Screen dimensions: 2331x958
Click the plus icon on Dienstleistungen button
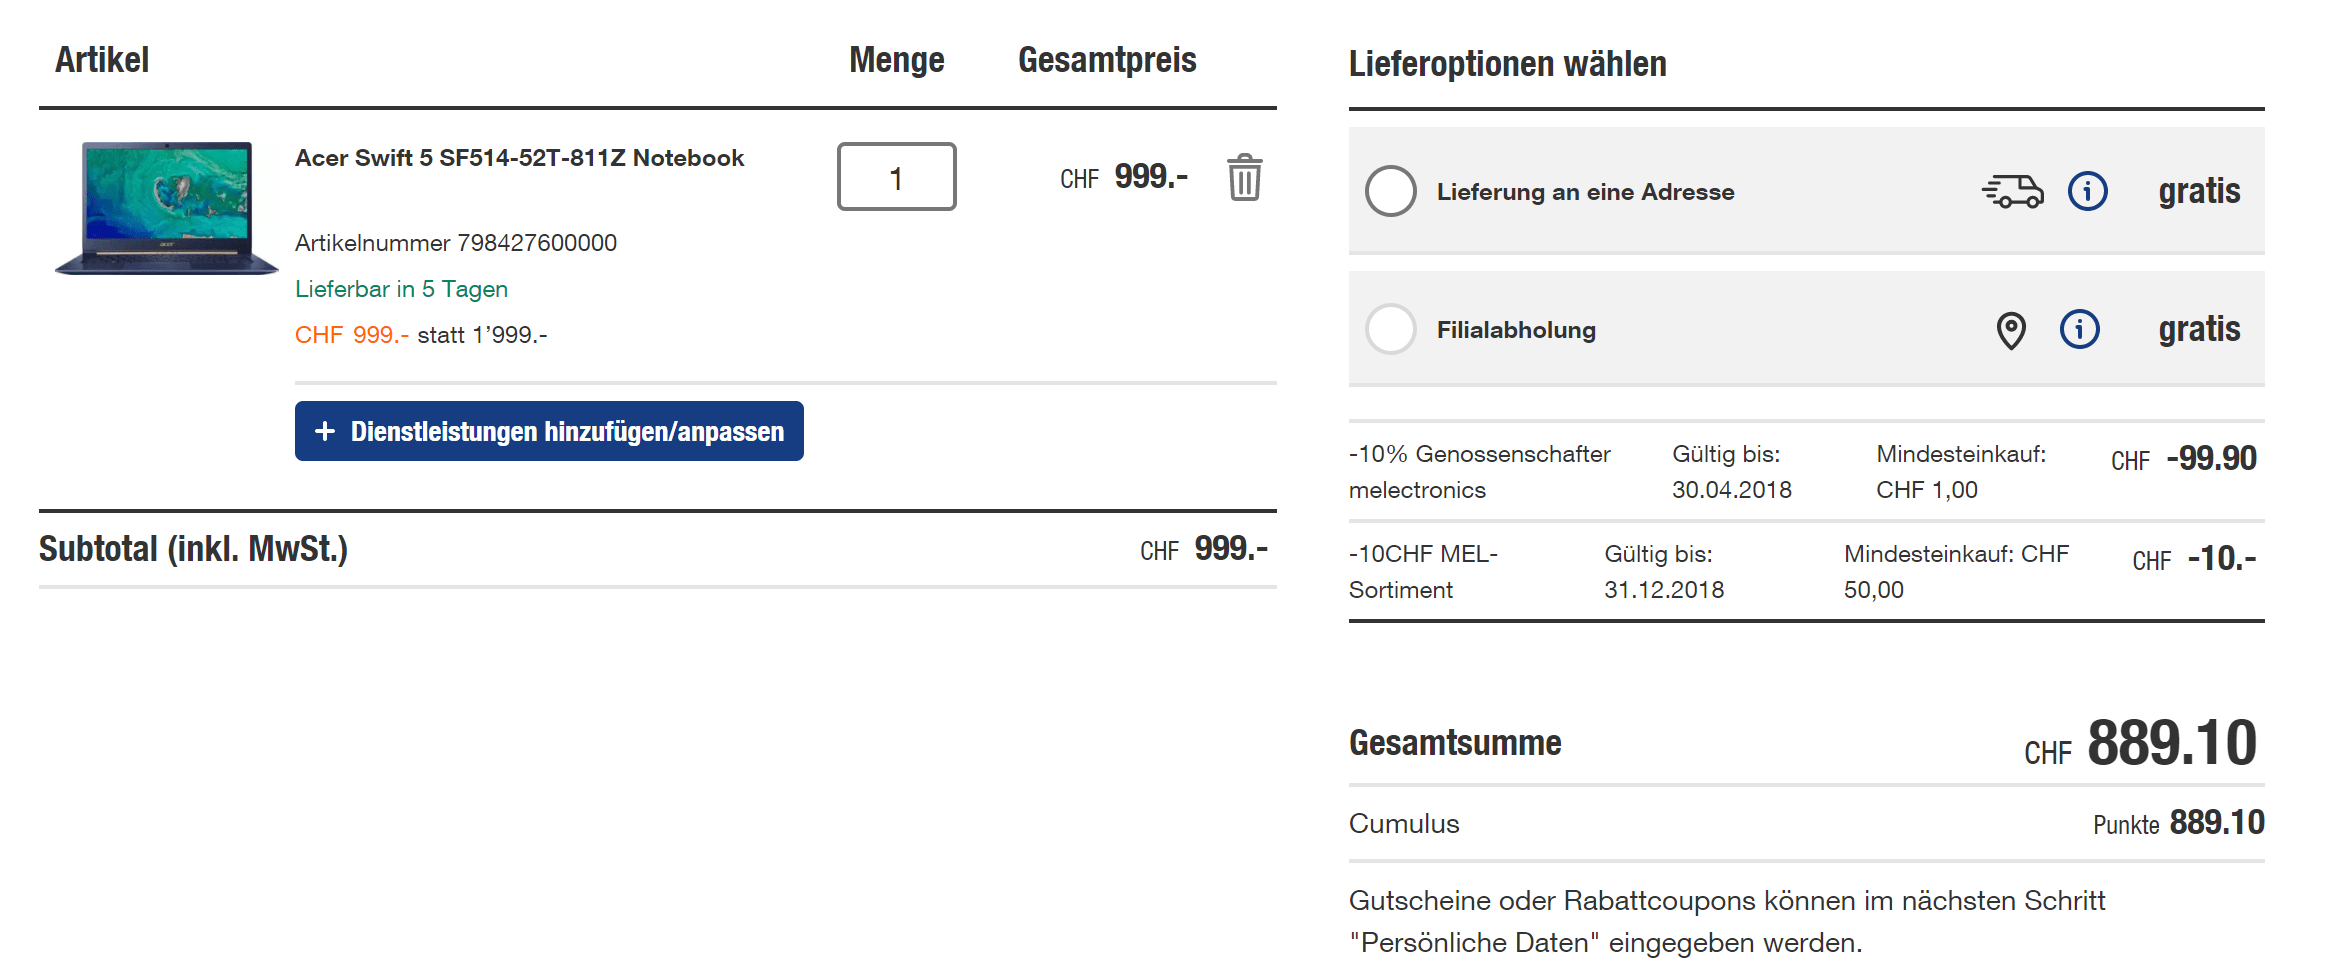pos(324,431)
